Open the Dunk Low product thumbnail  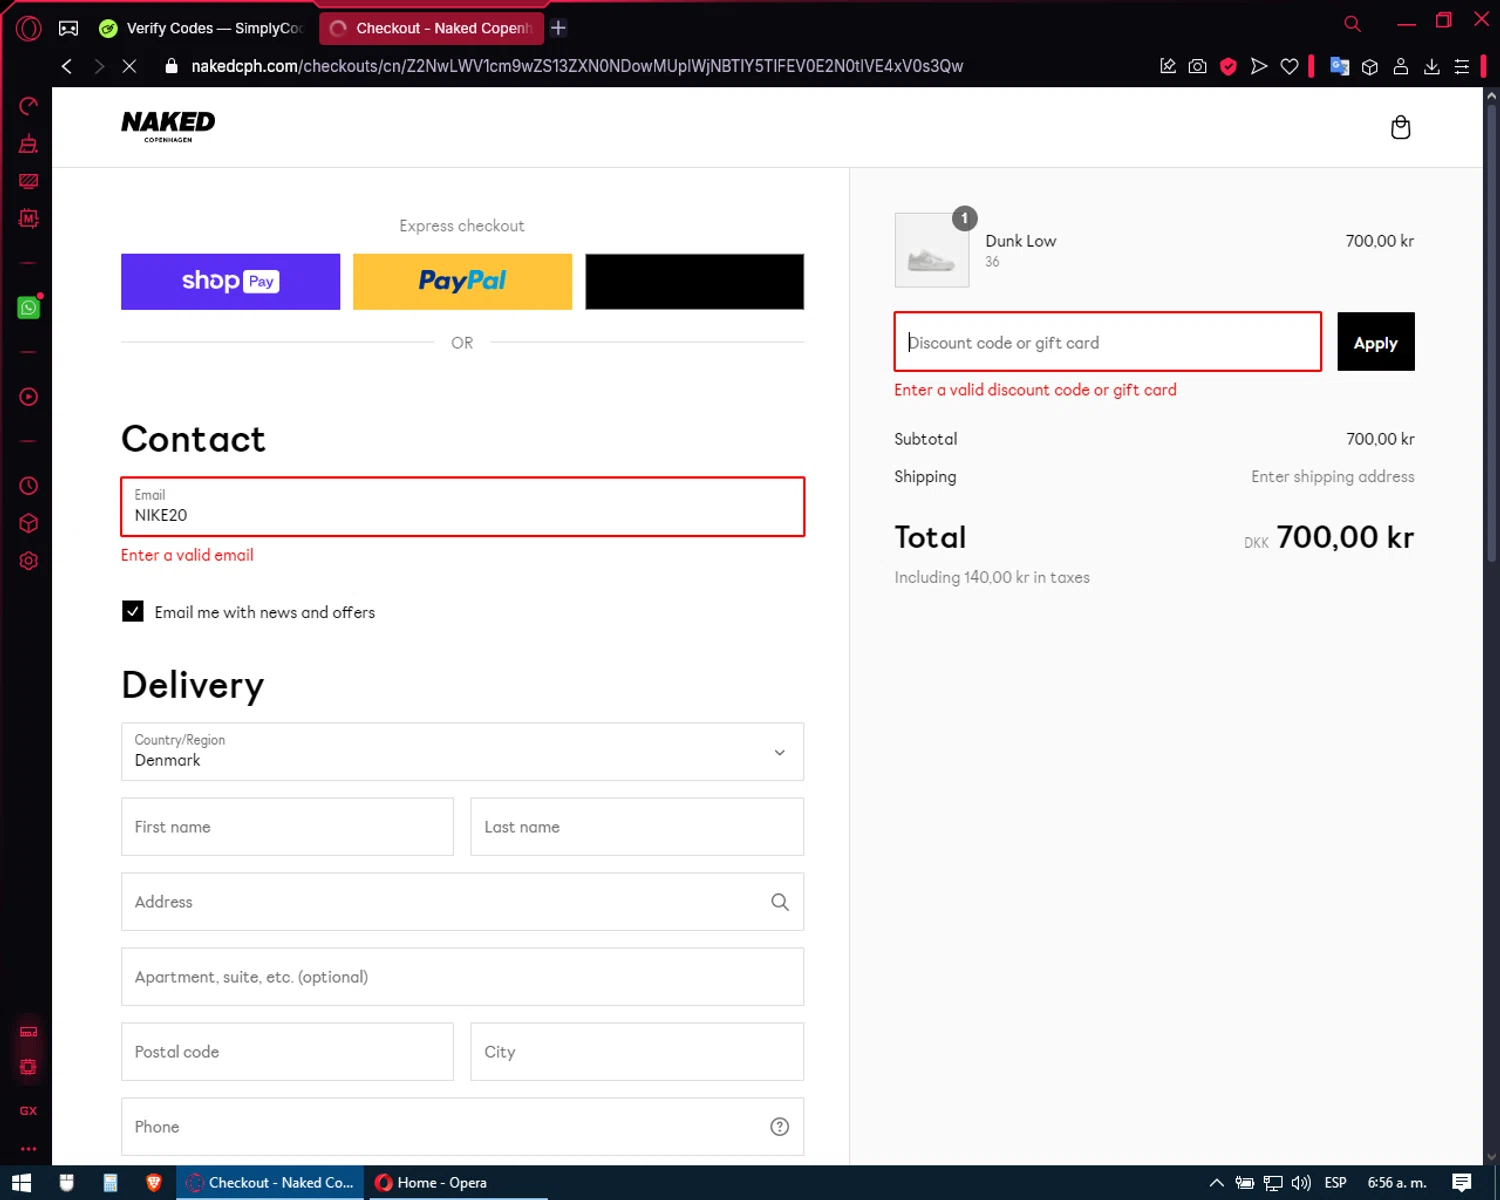coord(931,250)
